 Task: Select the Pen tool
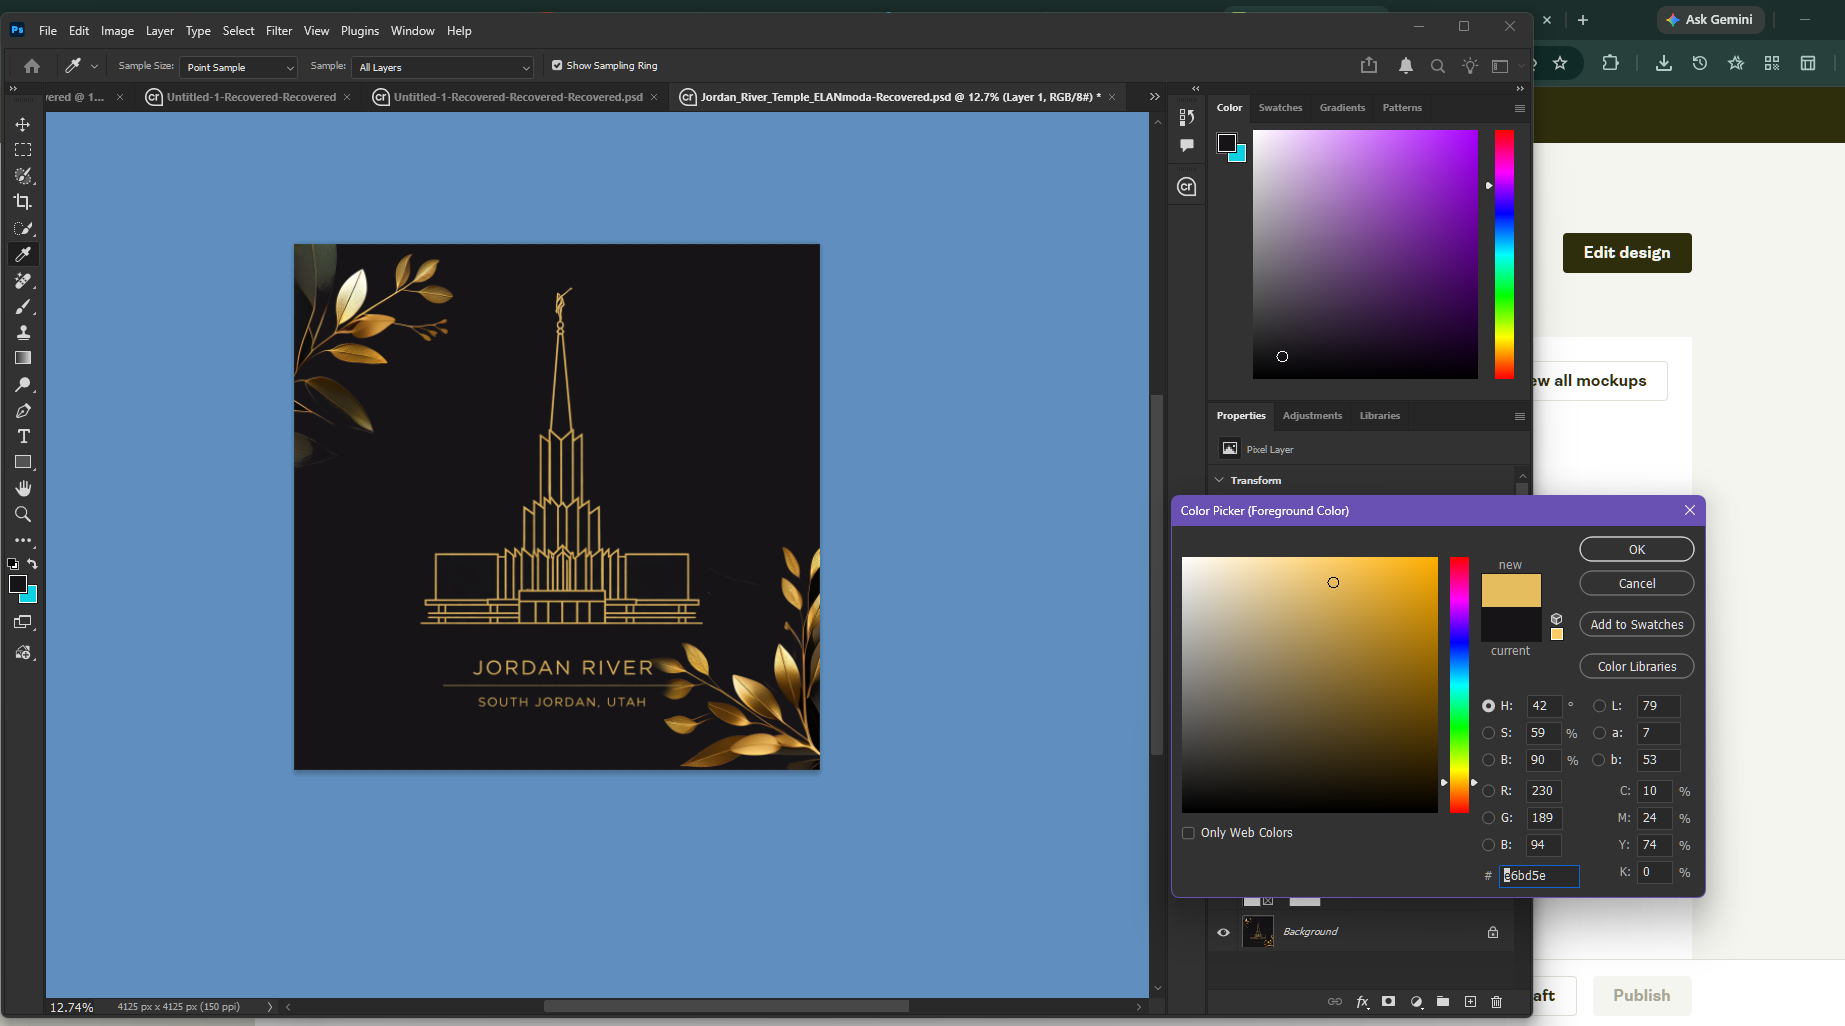[23, 411]
